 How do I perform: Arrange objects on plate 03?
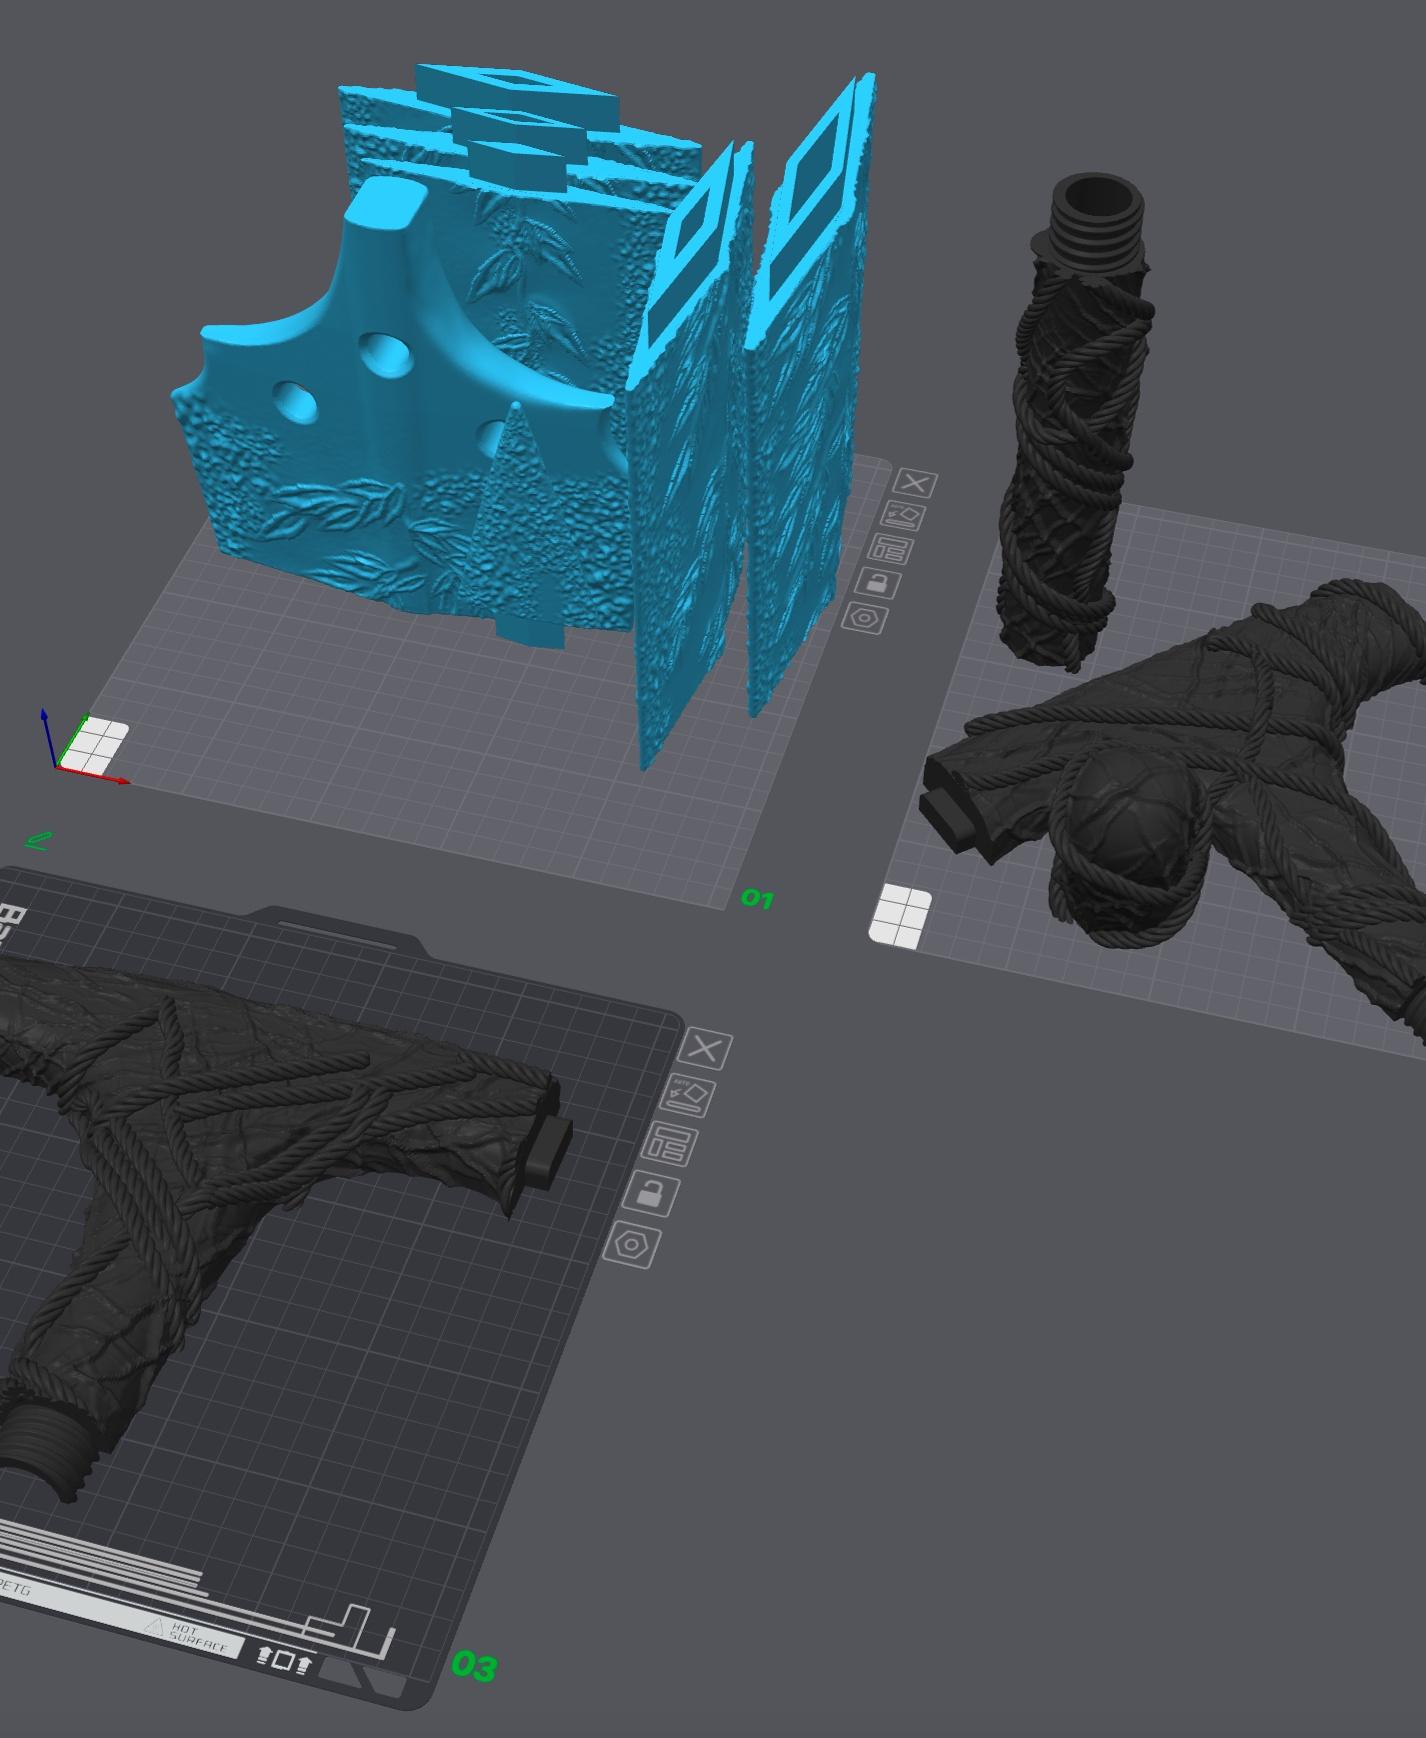[670, 1144]
